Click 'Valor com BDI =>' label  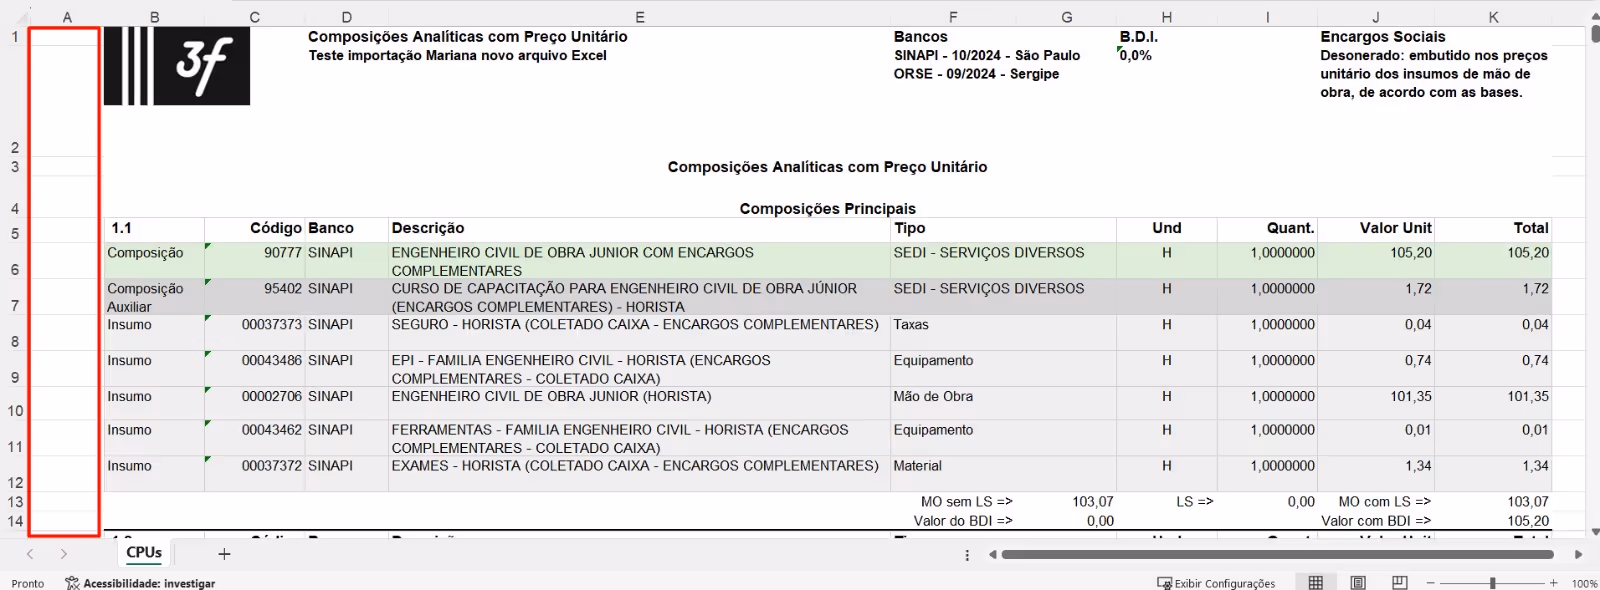pyautogui.click(x=1376, y=521)
